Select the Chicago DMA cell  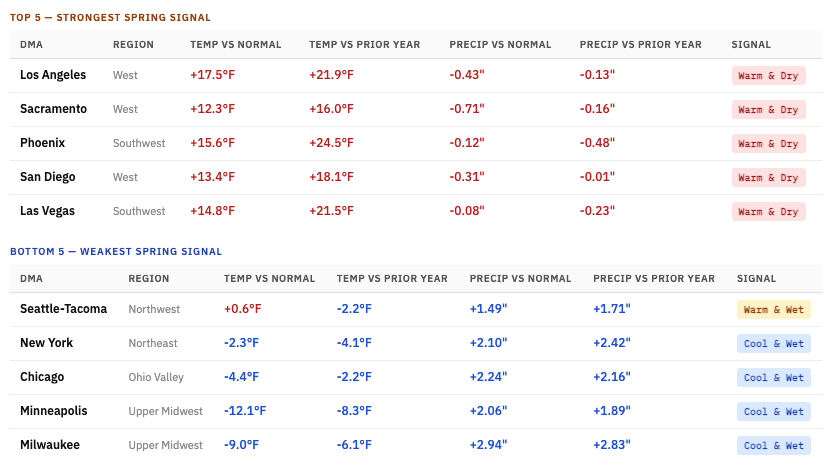(x=42, y=377)
